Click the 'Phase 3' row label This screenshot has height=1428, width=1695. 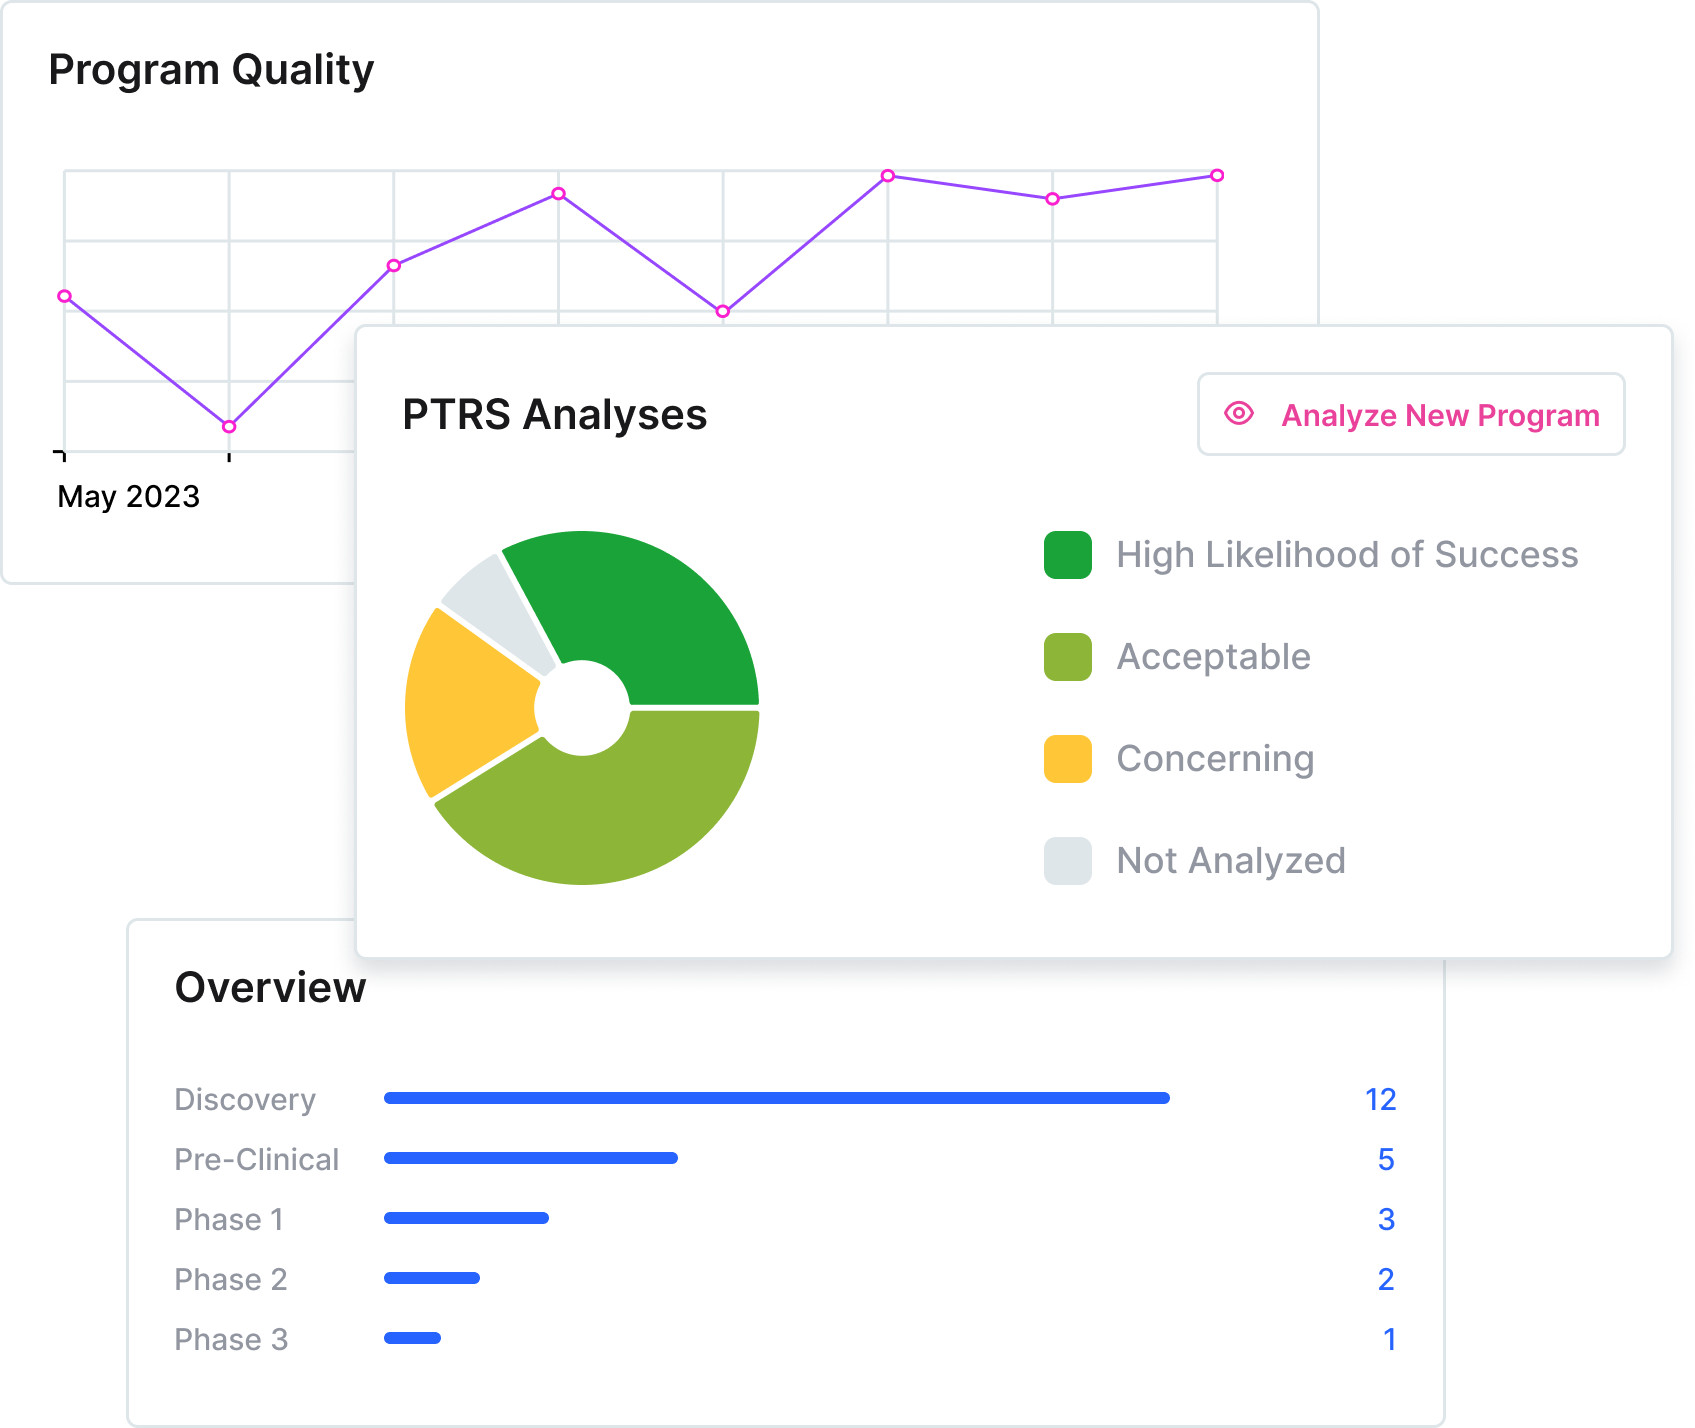coord(231,1340)
